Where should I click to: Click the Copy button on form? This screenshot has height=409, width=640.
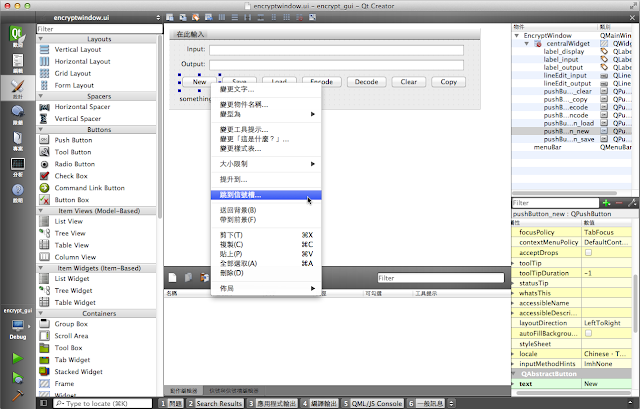(x=448, y=82)
